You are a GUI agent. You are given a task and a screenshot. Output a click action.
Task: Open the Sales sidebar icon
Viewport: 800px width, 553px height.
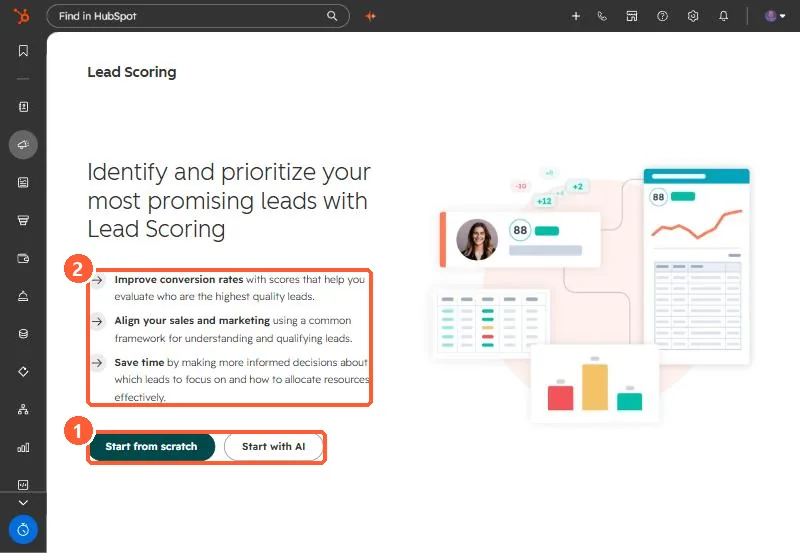pyautogui.click(x=23, y=220)
